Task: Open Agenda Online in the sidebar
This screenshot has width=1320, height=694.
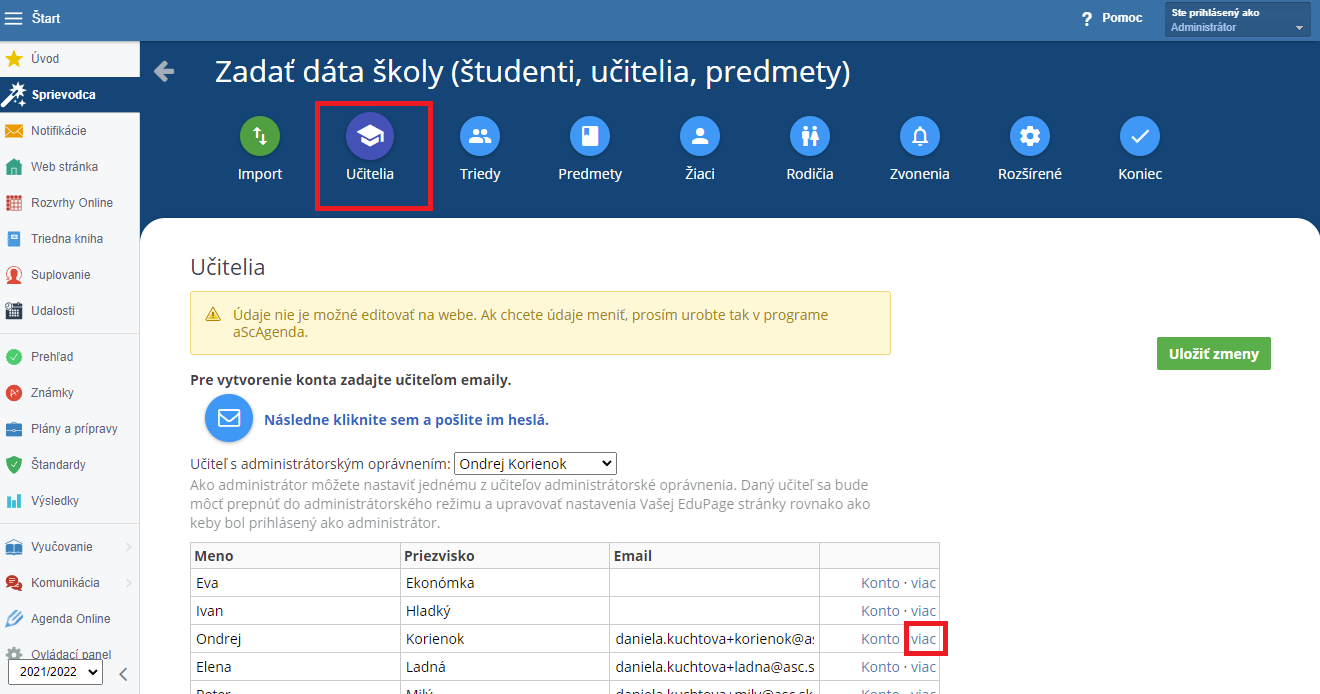Action: pyautogui.click(x=70, y=619)
